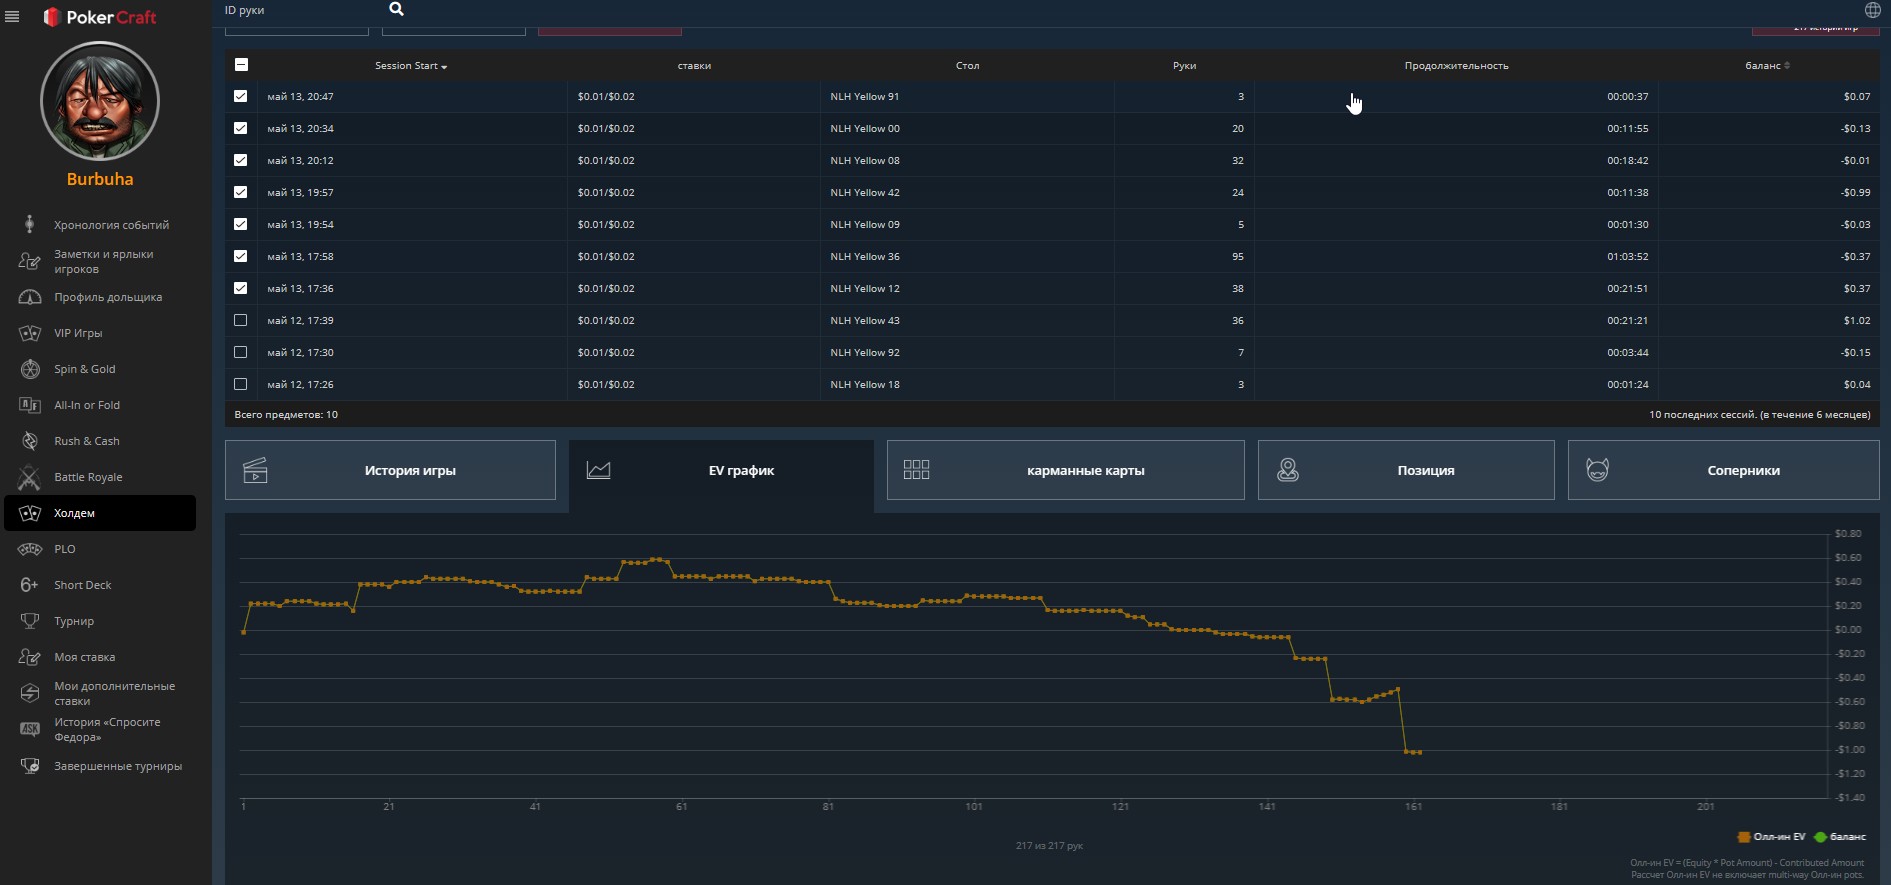
Task: Click the PLO four-cards icon
Action: (x=30, y=549)
